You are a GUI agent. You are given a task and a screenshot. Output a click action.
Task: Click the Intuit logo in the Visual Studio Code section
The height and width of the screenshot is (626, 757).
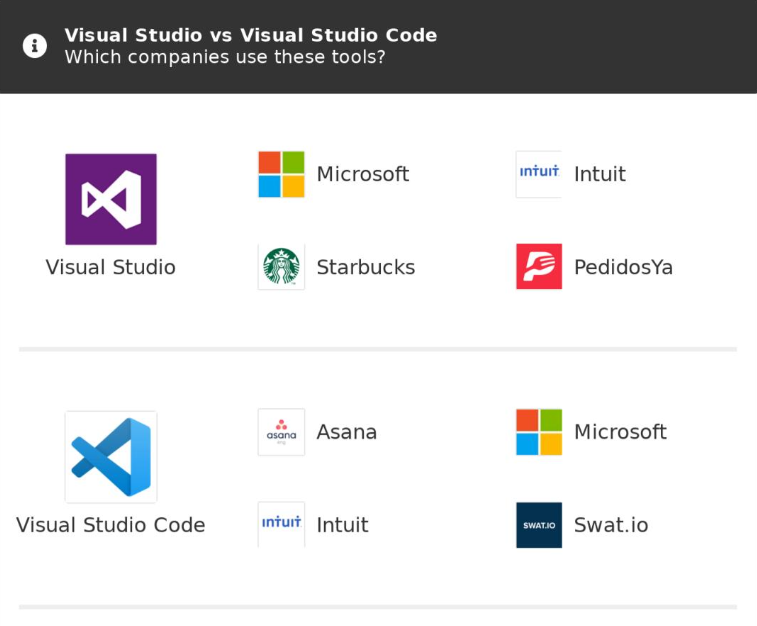(x=281, y=525)
